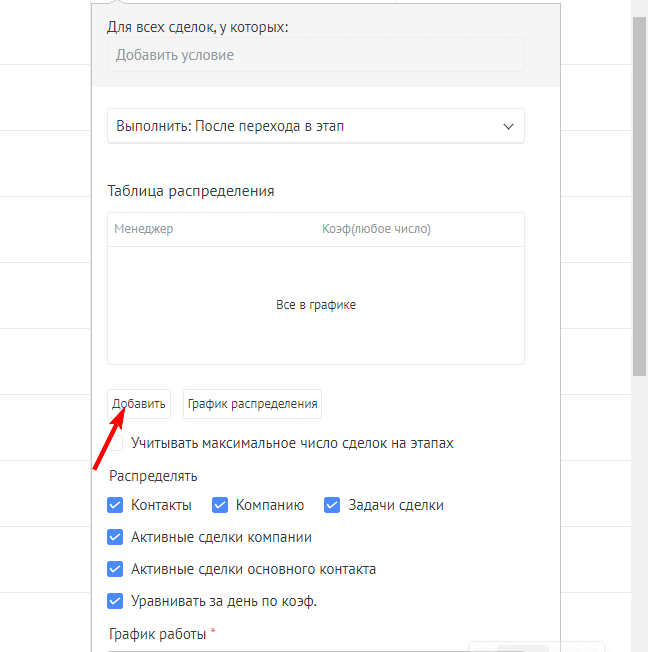This screenshot has width=648, height=652.
Task: Open the 'Выполнить: После перехода в этап' dropdown
Action: pos(315,127)
